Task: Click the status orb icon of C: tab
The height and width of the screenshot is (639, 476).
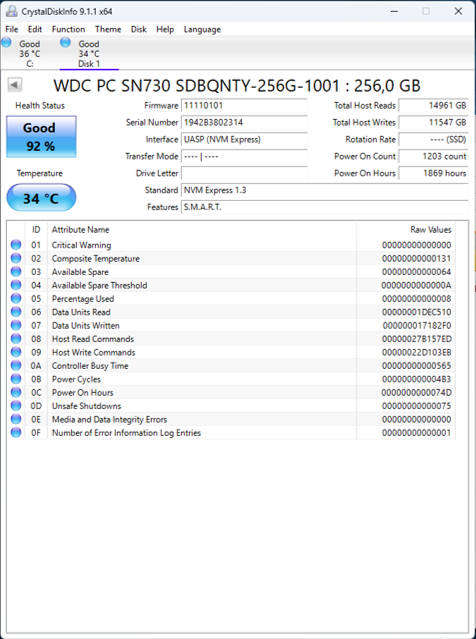Action: (6, 42)
